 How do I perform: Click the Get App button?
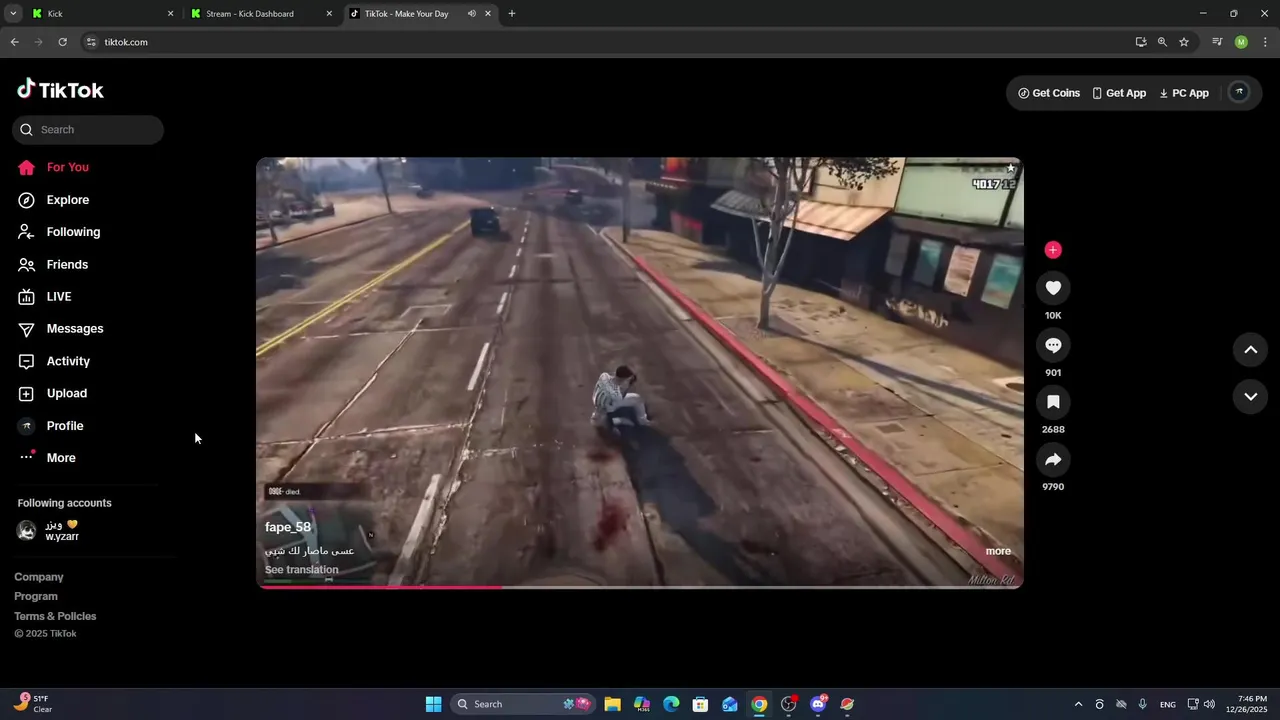1119,93
